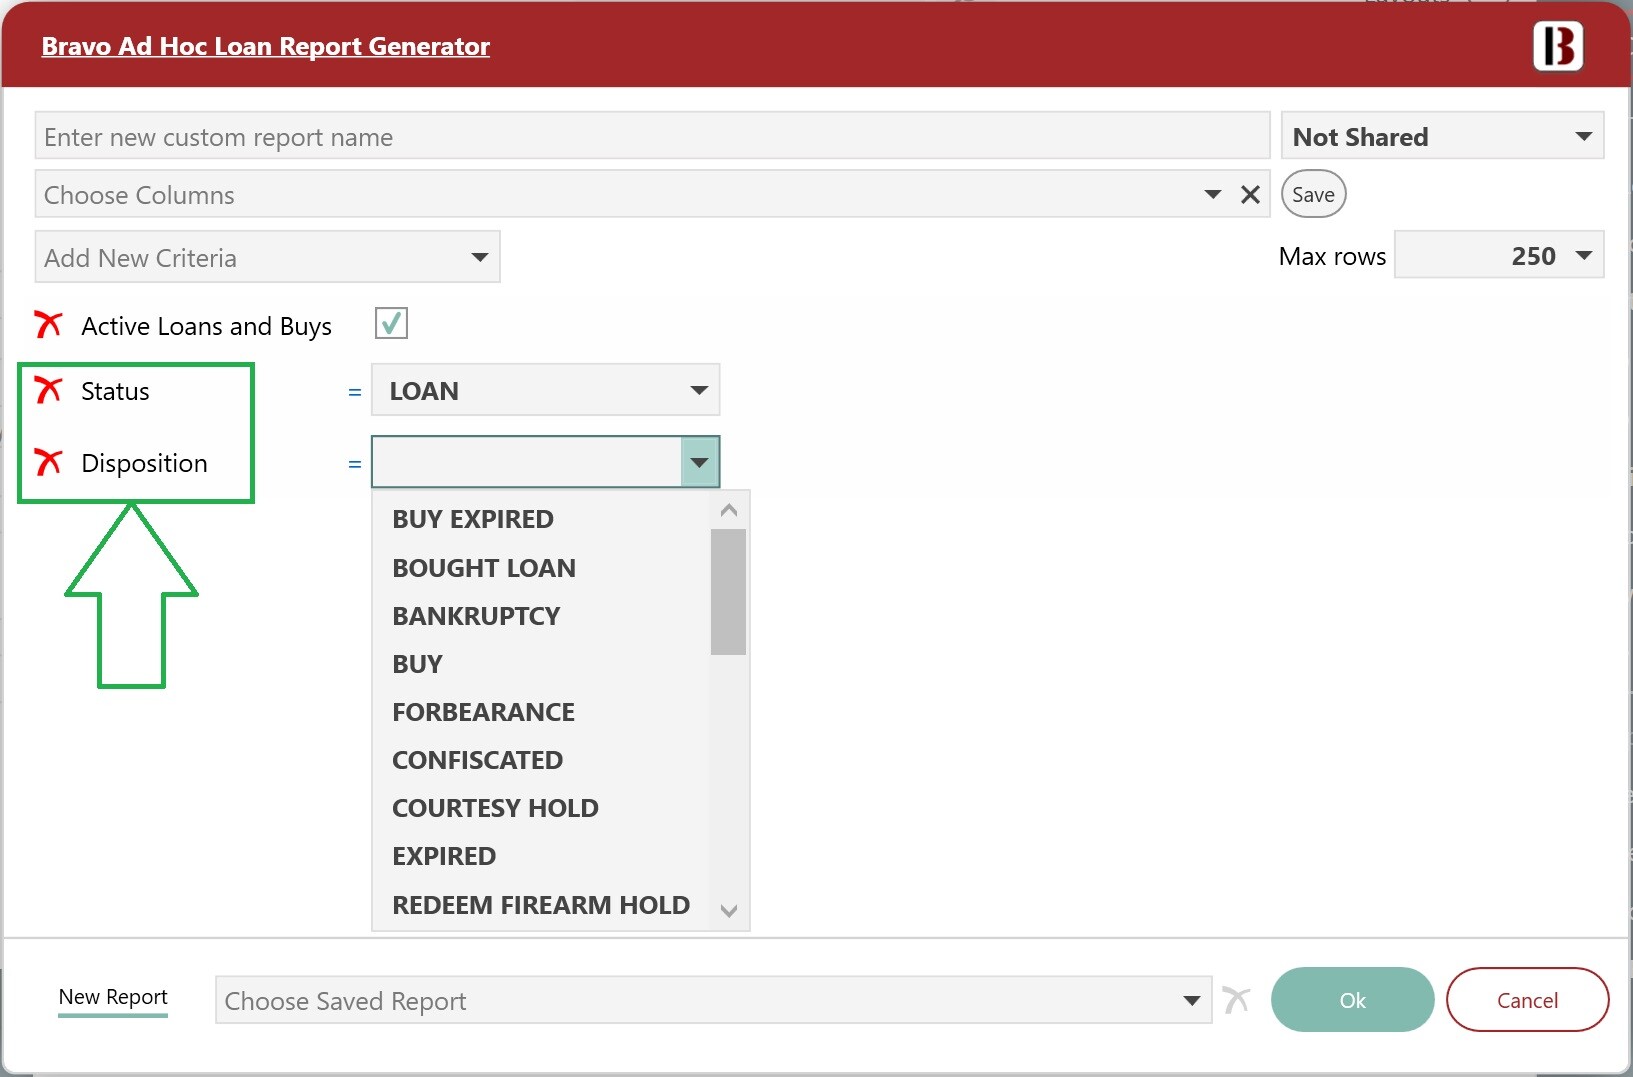The height and width of the screenshot is (1077, 1633).
Task: Click the list scroll up arrow
Action: click(728, 510)
